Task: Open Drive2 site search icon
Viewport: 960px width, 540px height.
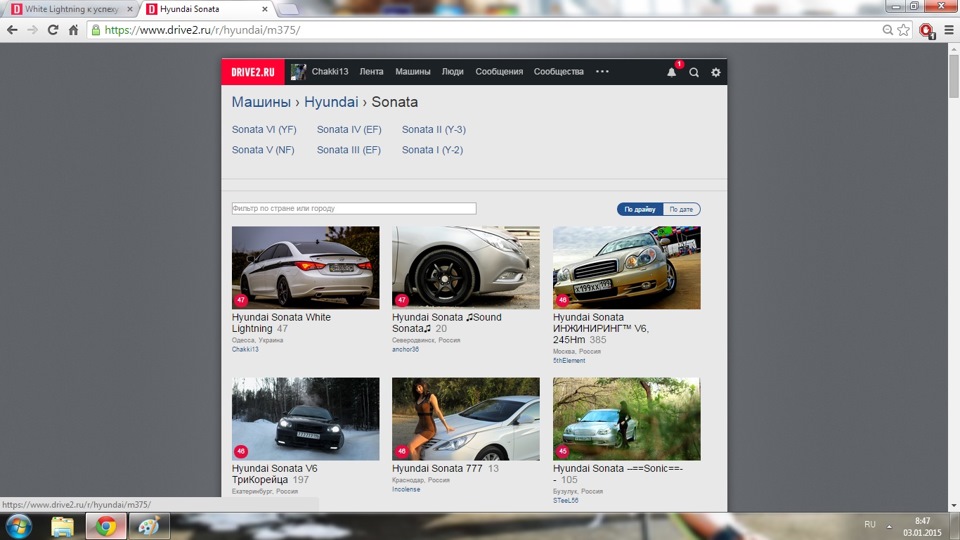Action: tap(694, 72)
